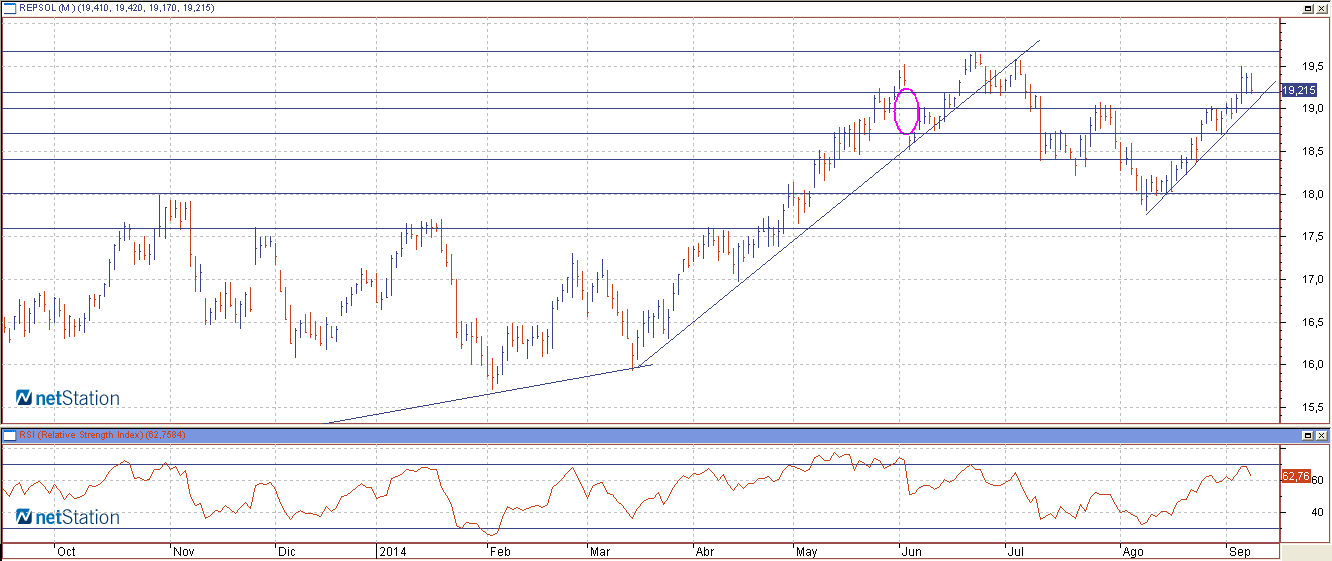This screenshot has height=561, width=1332.
Task: Click the 15,5 price axis label
Action: click(1312, 407)
